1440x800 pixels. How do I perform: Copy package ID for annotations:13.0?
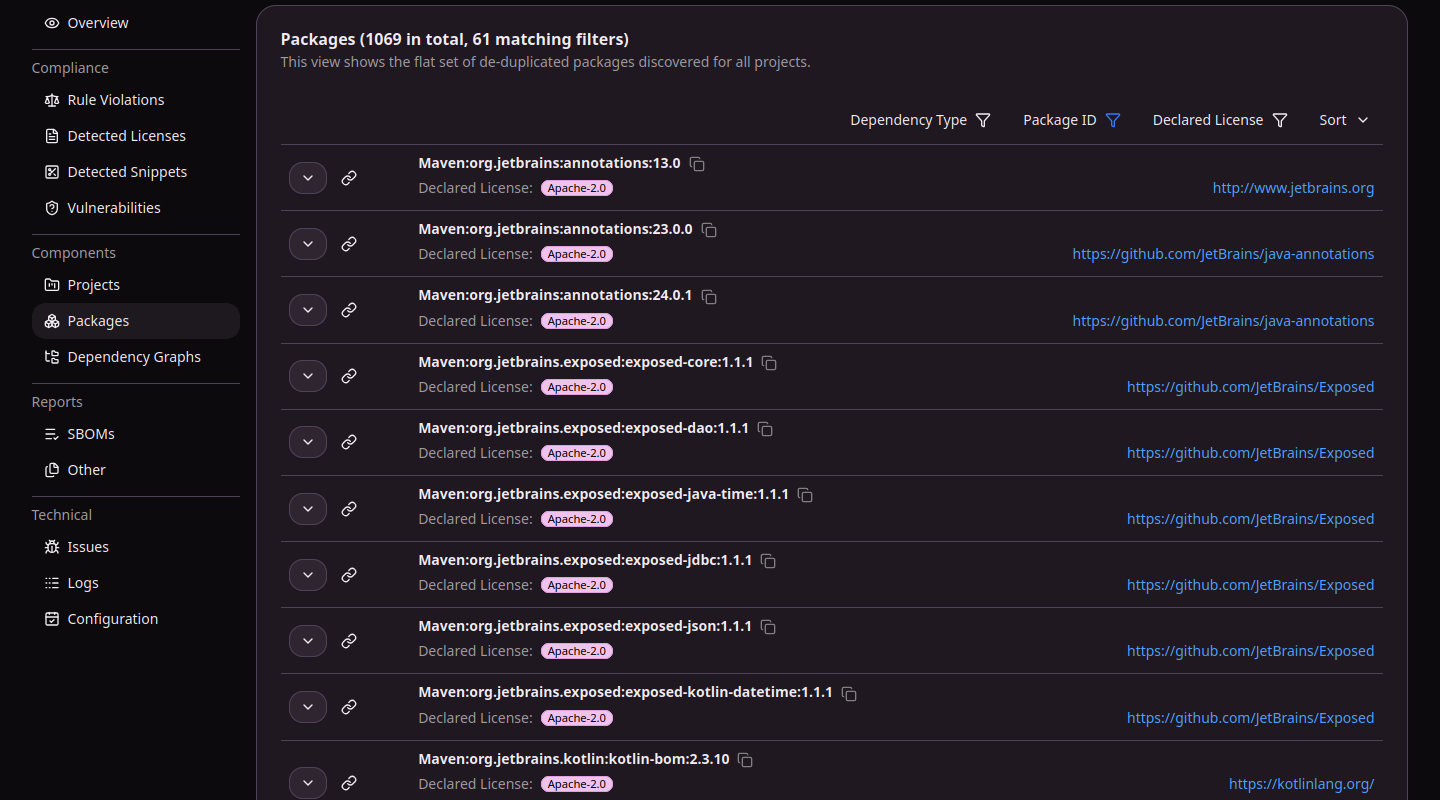tap(697, 164)
